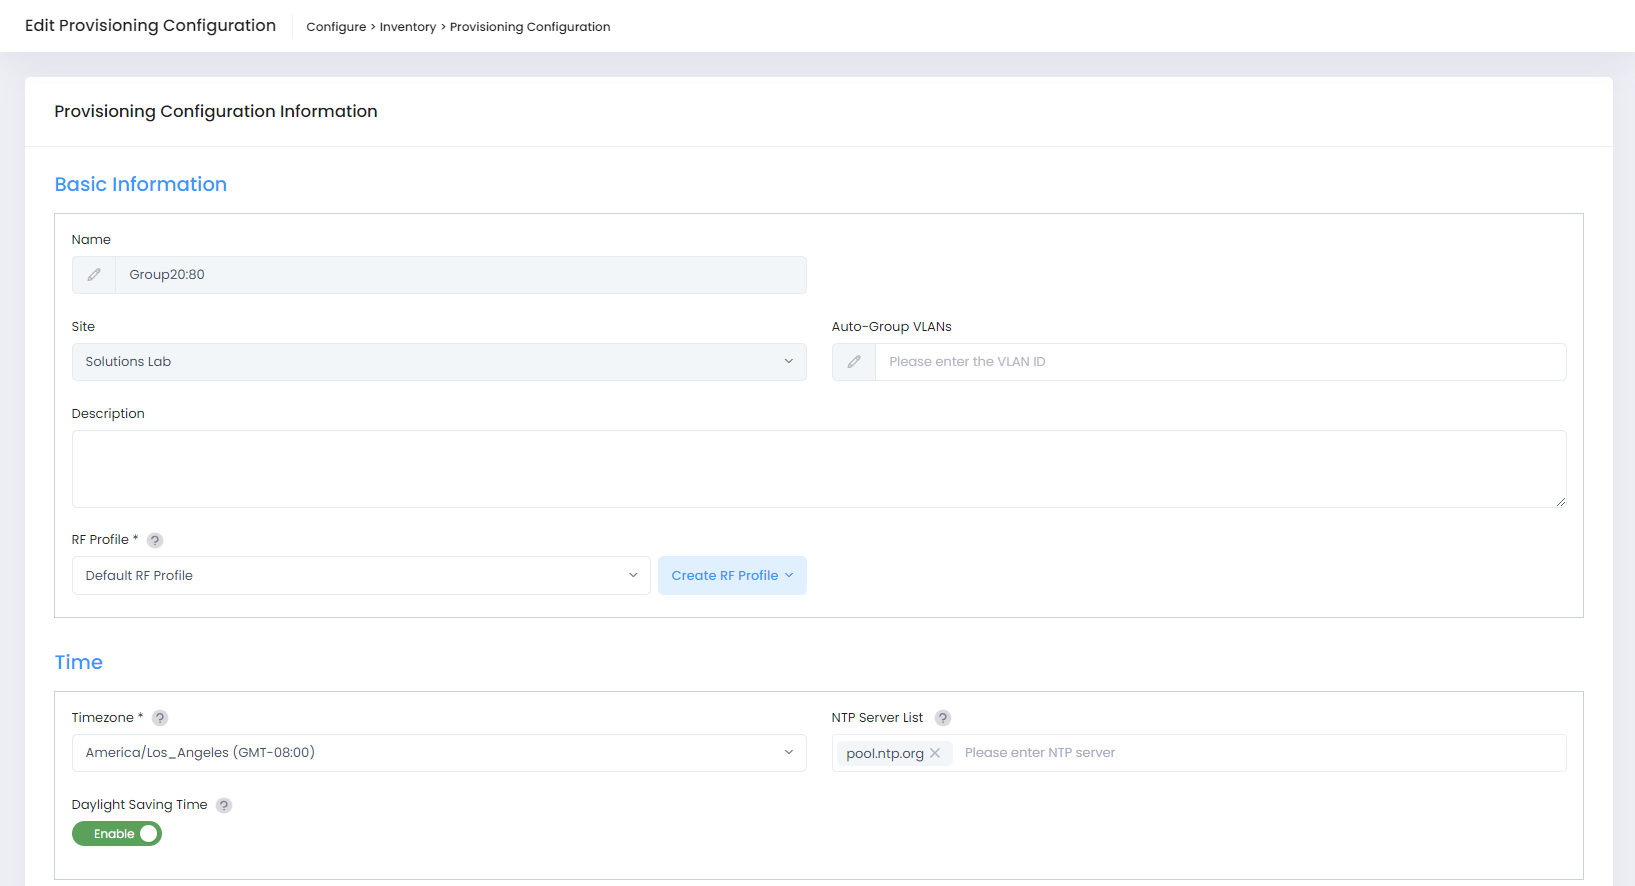This screenshot has height=886, width=1635.
Task: Click the NTP Server List help icon
Action: coord(943,718)
